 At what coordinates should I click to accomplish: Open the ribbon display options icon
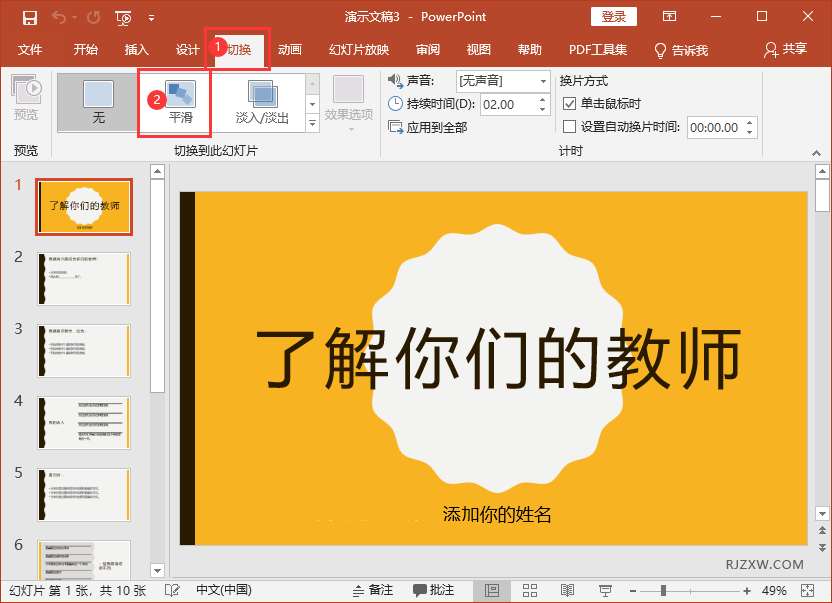point(670,16)
